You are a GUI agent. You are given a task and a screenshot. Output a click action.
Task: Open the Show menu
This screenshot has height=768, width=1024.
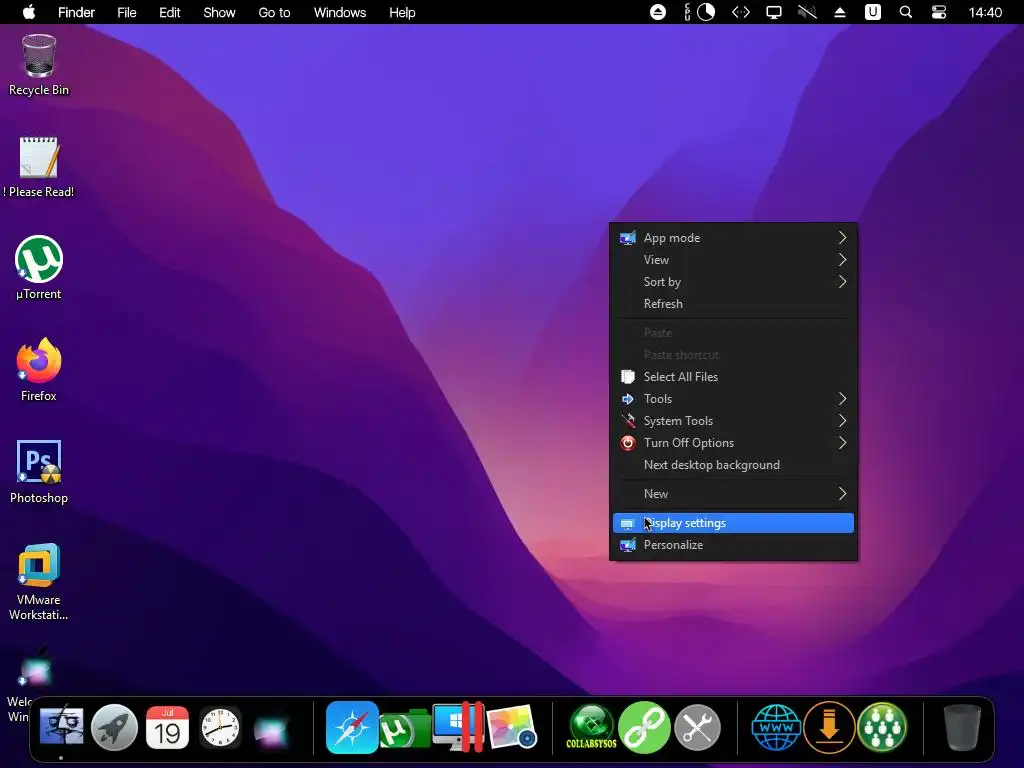pyautogui.click(x=219, y=12)
